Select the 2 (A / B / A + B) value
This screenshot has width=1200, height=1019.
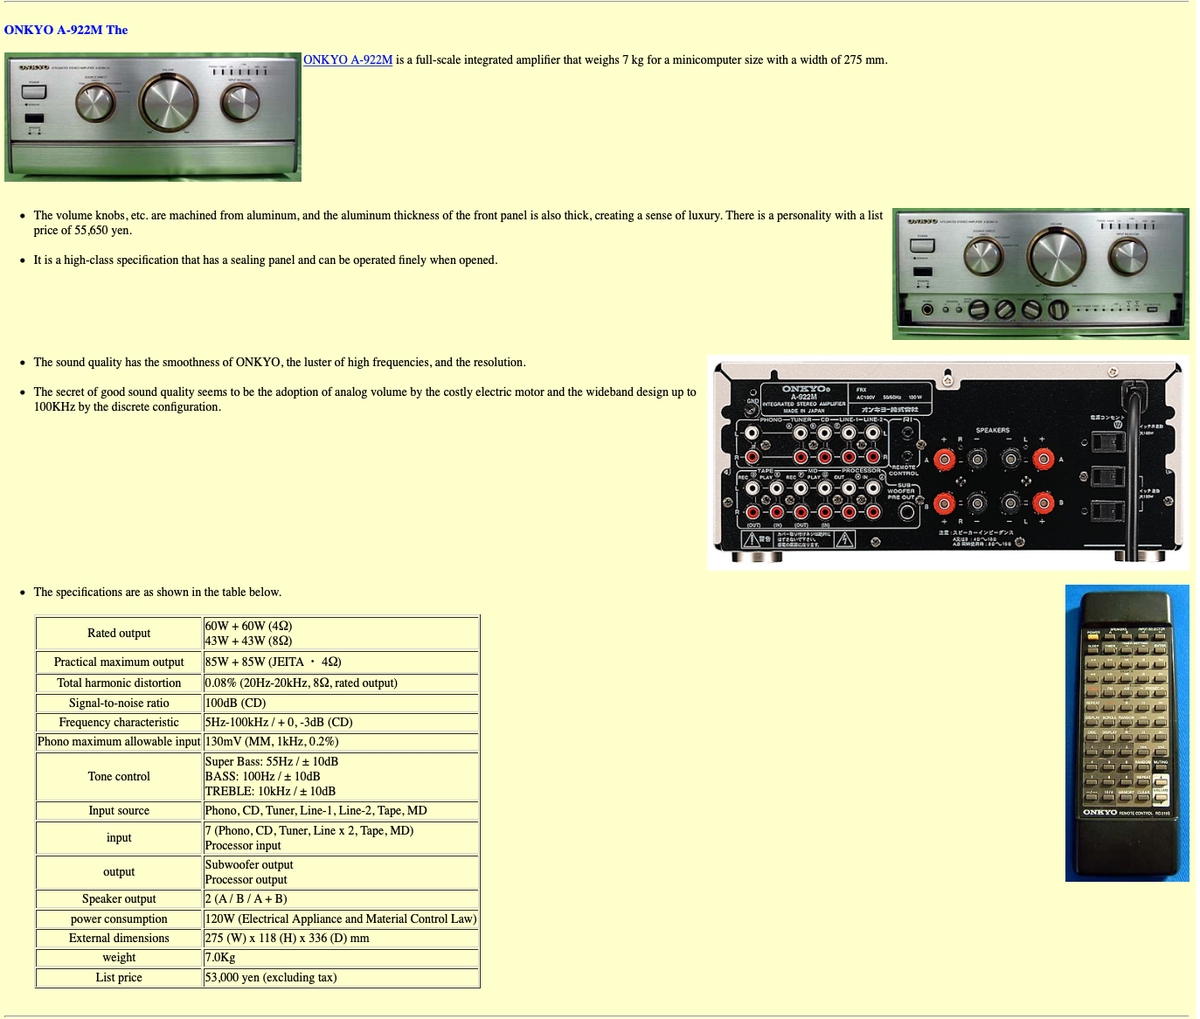click(x=246, y=899)
